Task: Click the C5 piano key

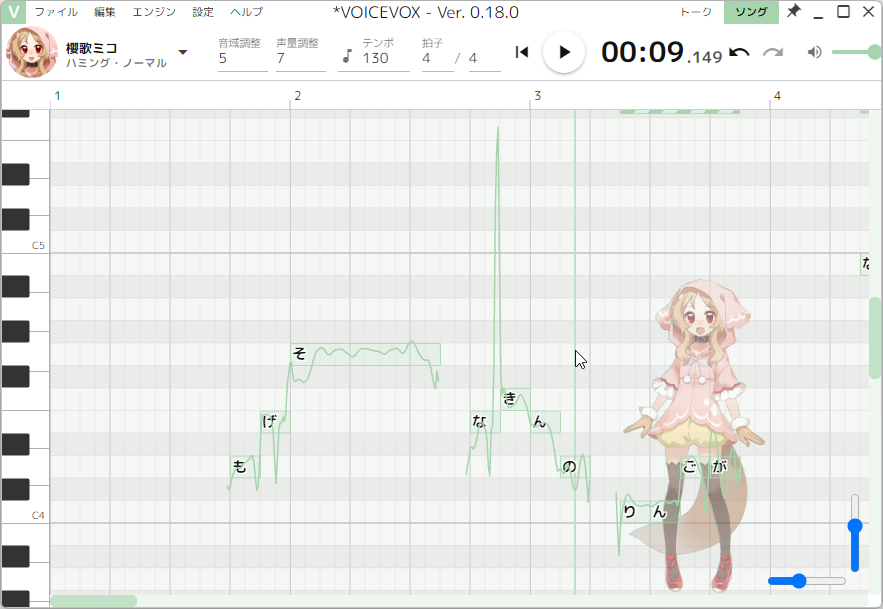Action: click(25, 242)
